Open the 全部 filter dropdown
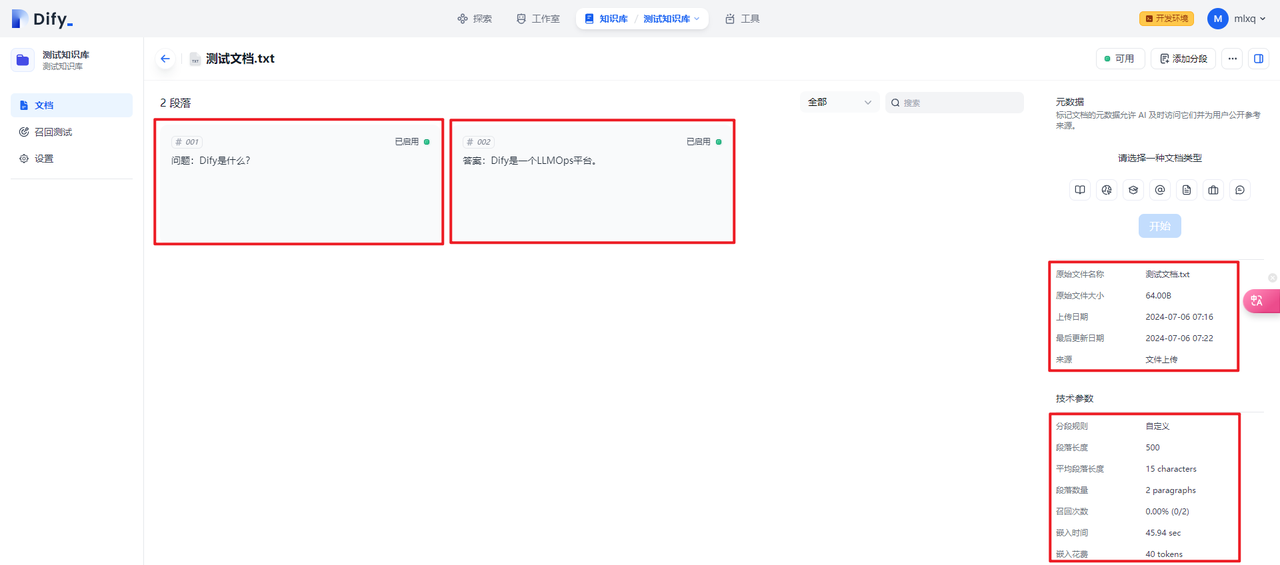Image resolution: width=1280 pixels, height=565 pixels. [840, 102]
